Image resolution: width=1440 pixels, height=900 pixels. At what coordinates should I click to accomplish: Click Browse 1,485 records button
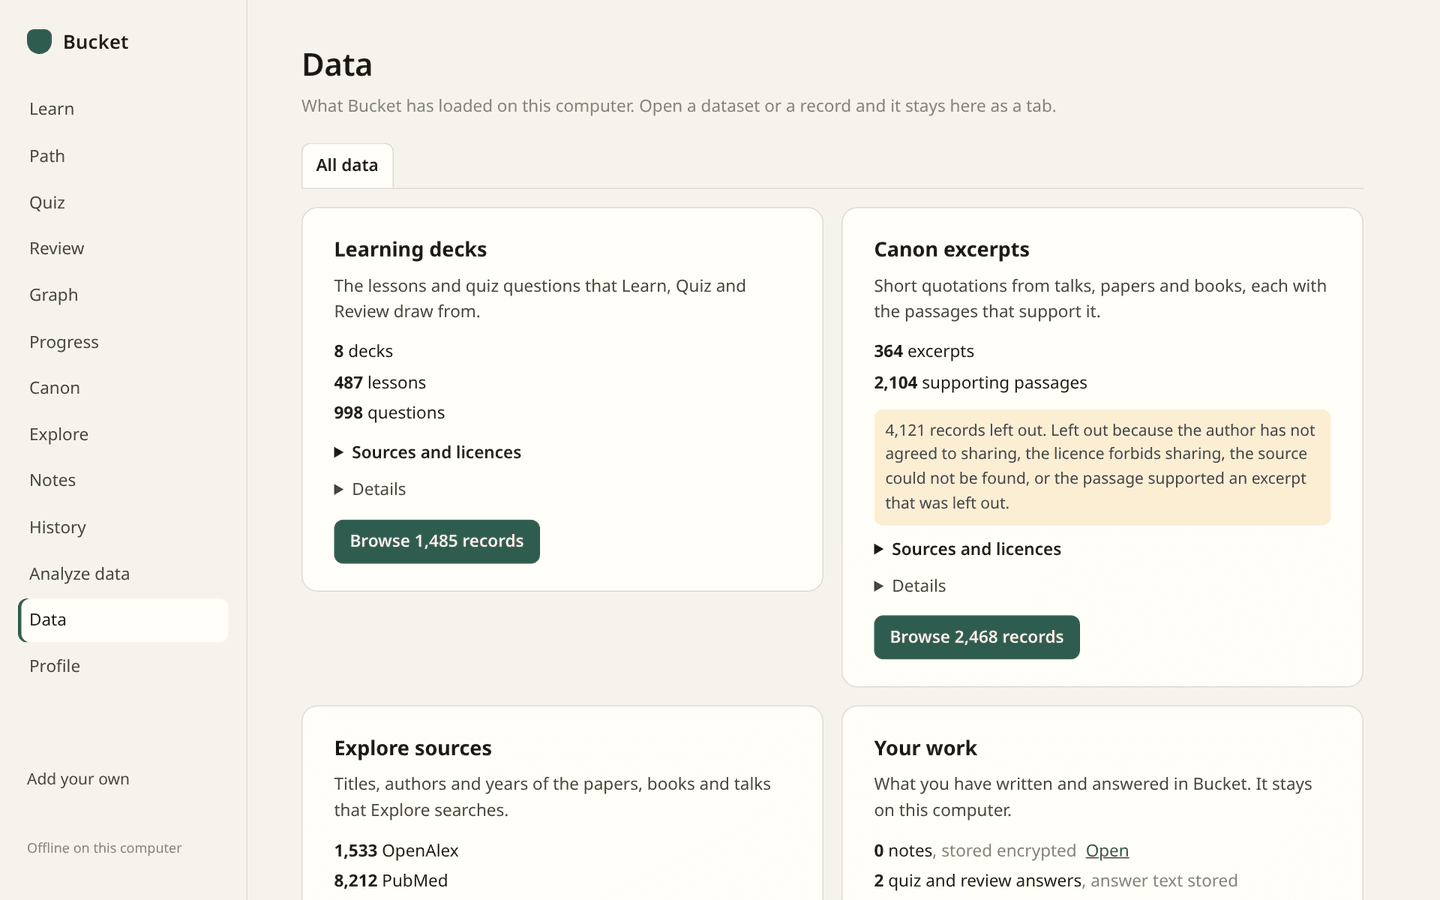point(437,541)
